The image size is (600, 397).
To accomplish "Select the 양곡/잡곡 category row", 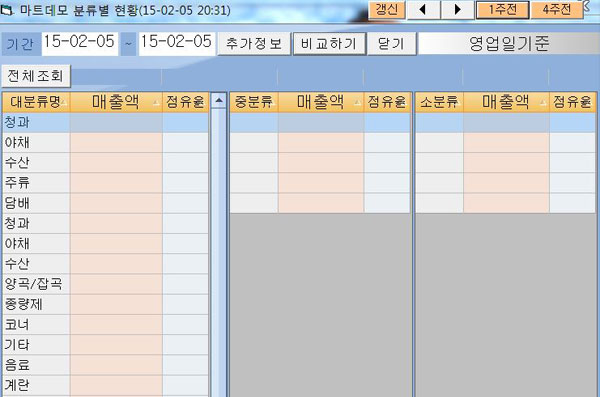I will coord(105,284).
